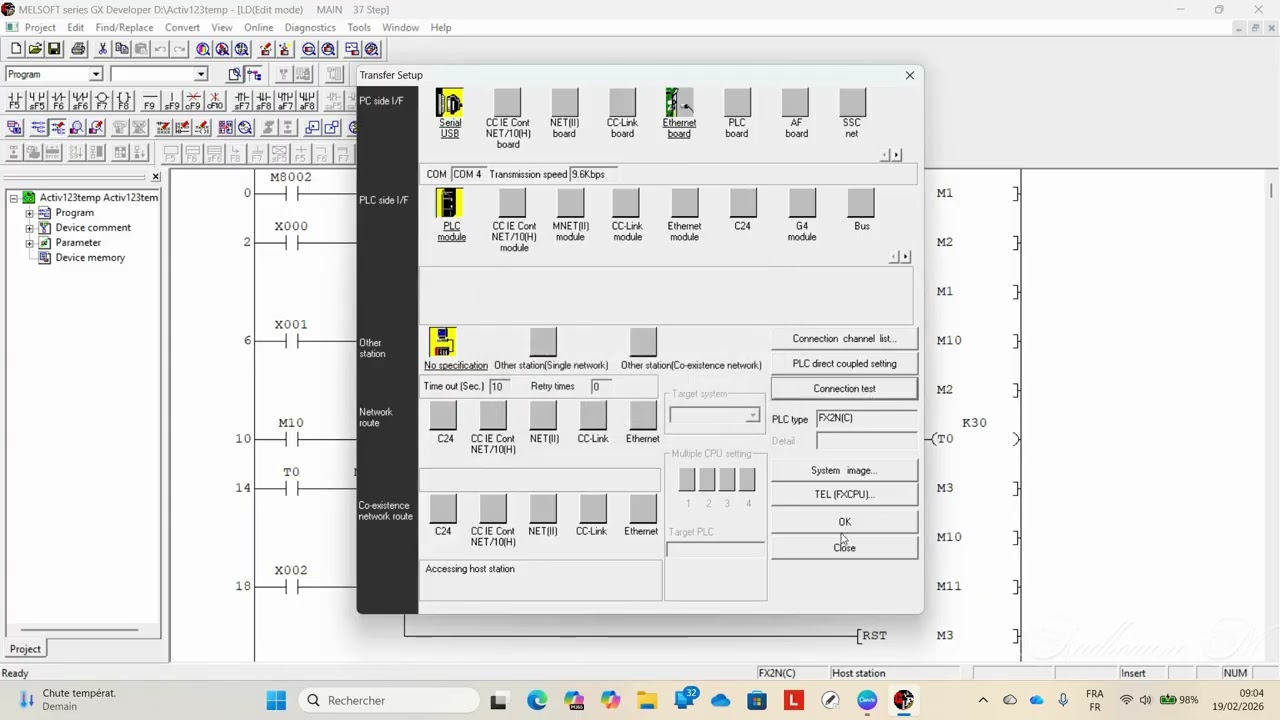
Task: Open PLC direct coupled setting
Action: (x=844, y=364)
